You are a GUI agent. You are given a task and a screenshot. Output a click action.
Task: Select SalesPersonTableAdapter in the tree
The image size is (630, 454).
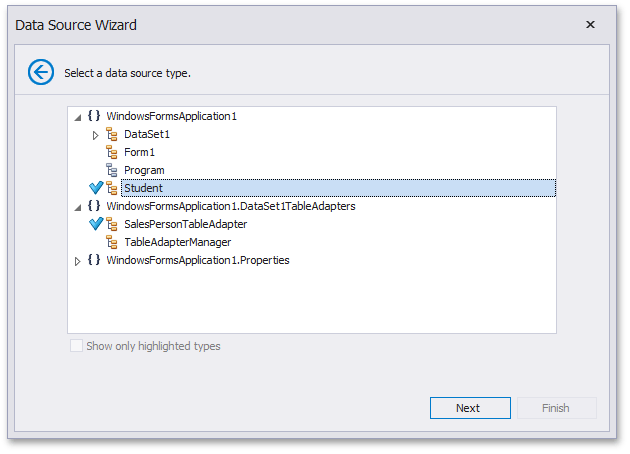[185, 224]
